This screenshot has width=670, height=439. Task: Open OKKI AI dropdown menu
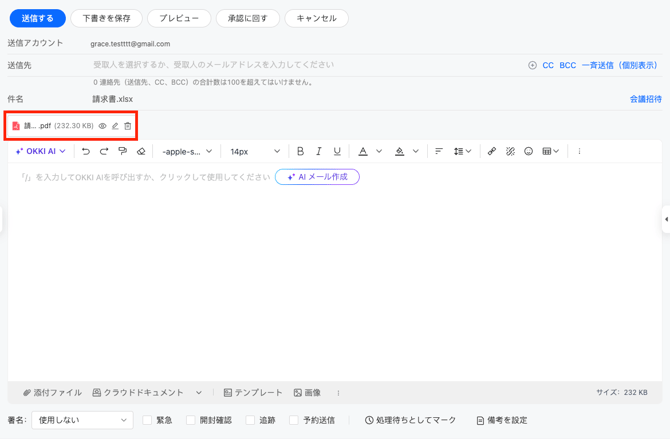coord(41,151)
